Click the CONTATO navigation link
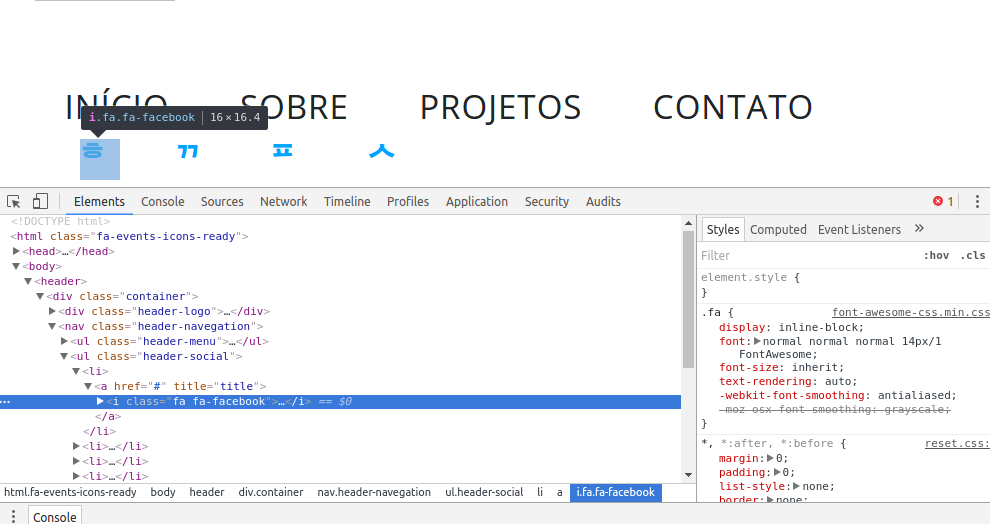The width and height of the screenshot is (990, 524). pos(732,107)
